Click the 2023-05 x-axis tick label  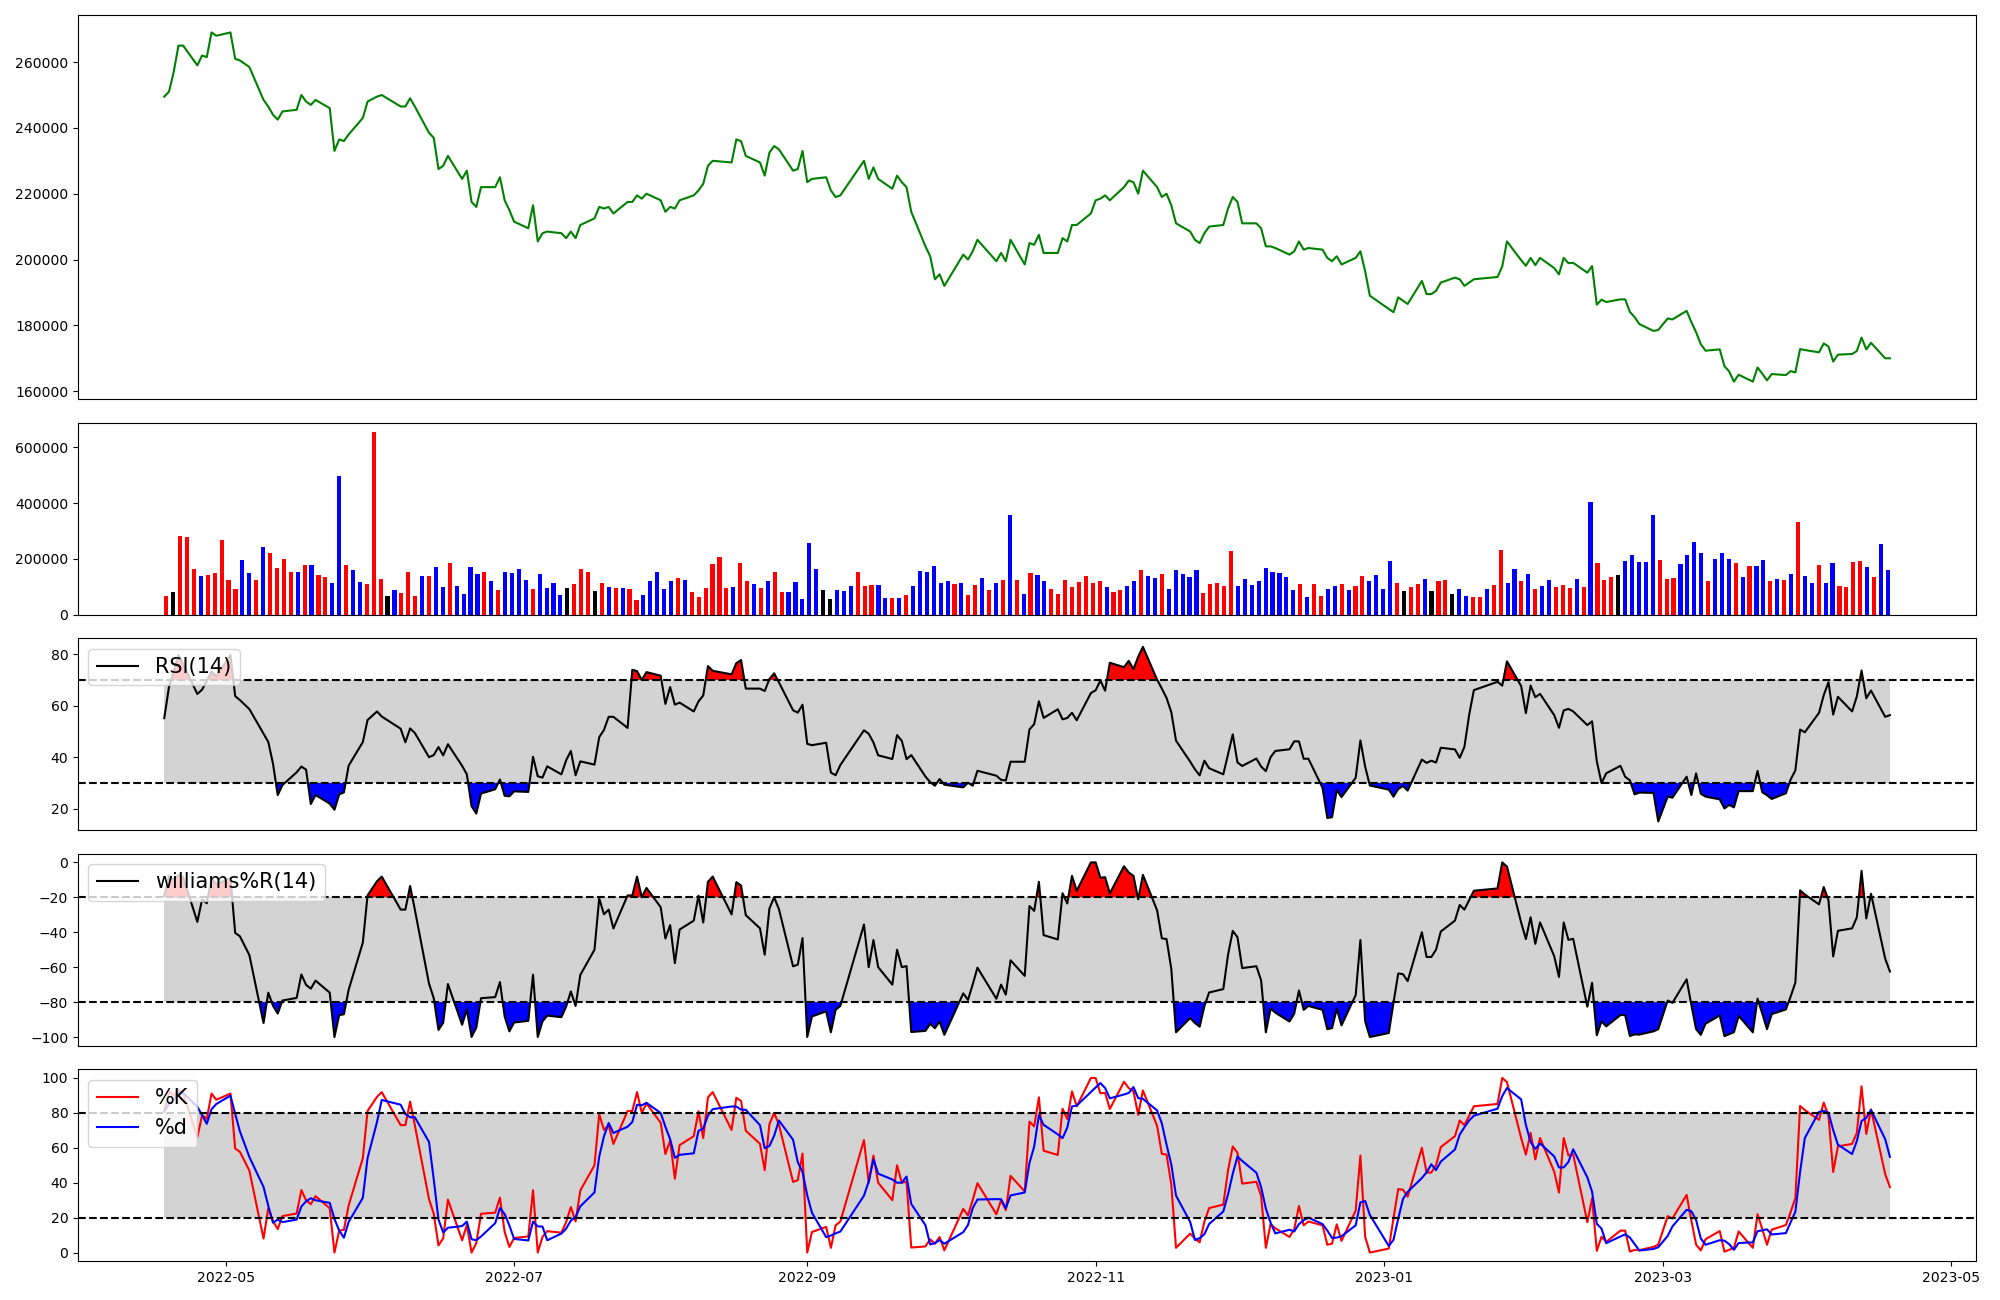[1952, 1277]
